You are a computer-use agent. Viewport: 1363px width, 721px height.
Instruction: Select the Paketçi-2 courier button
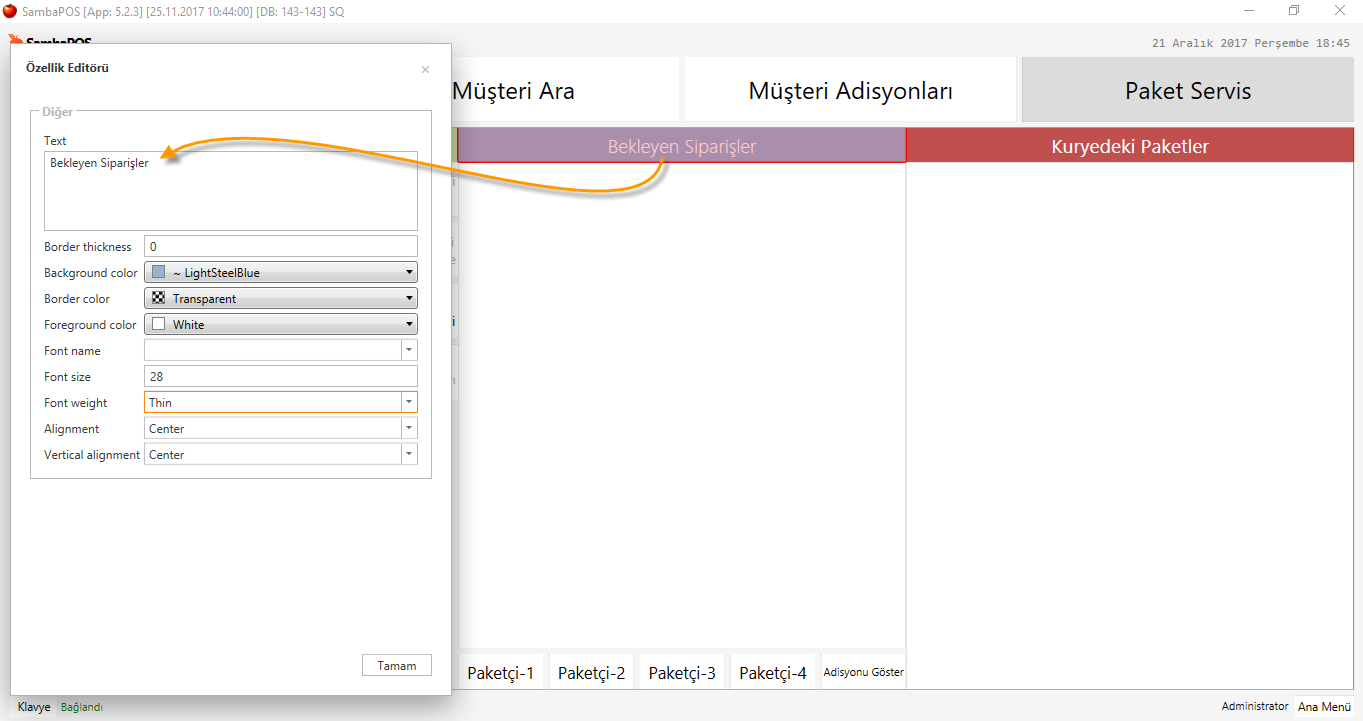point(591,673)
